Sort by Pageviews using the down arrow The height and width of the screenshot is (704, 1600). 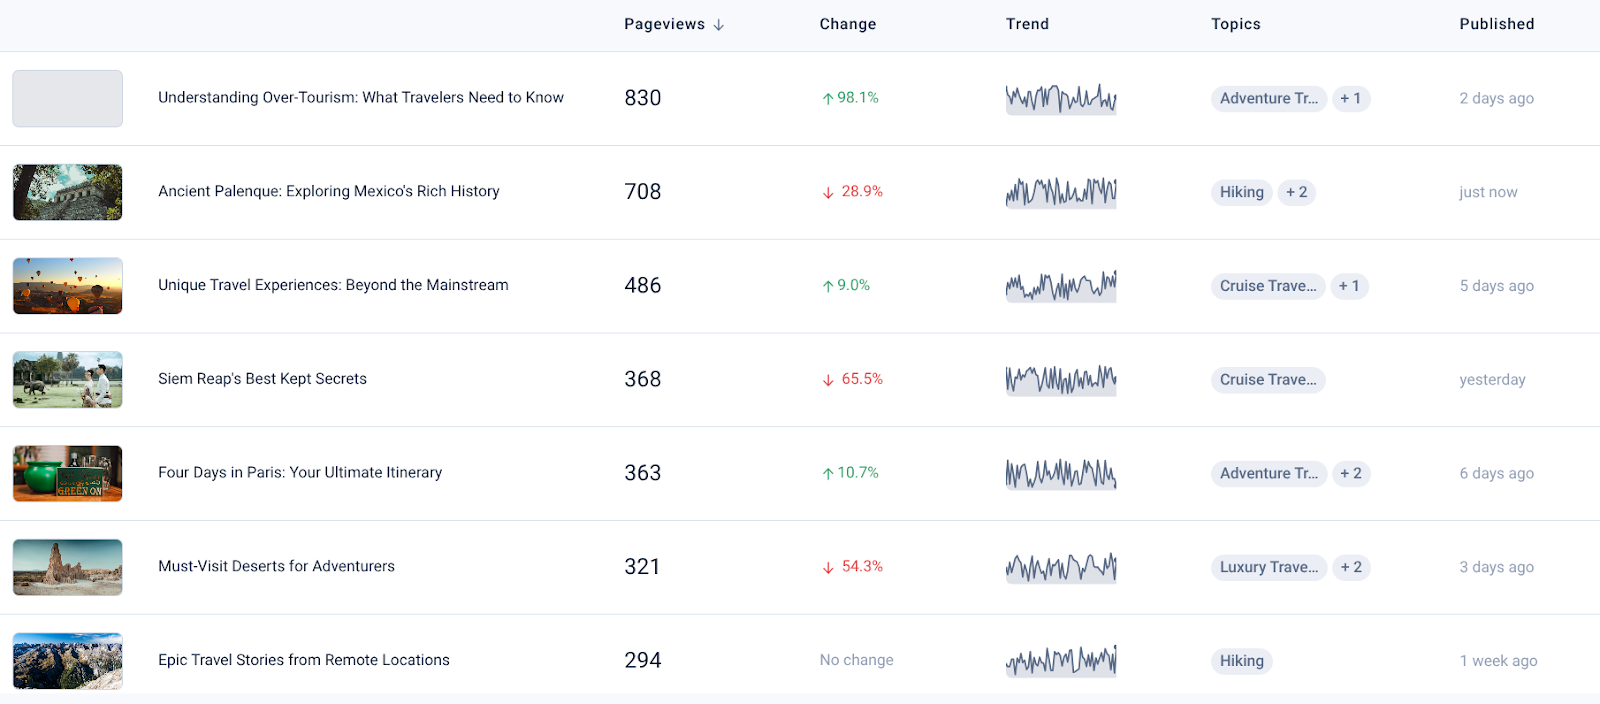tap(718, 25)
